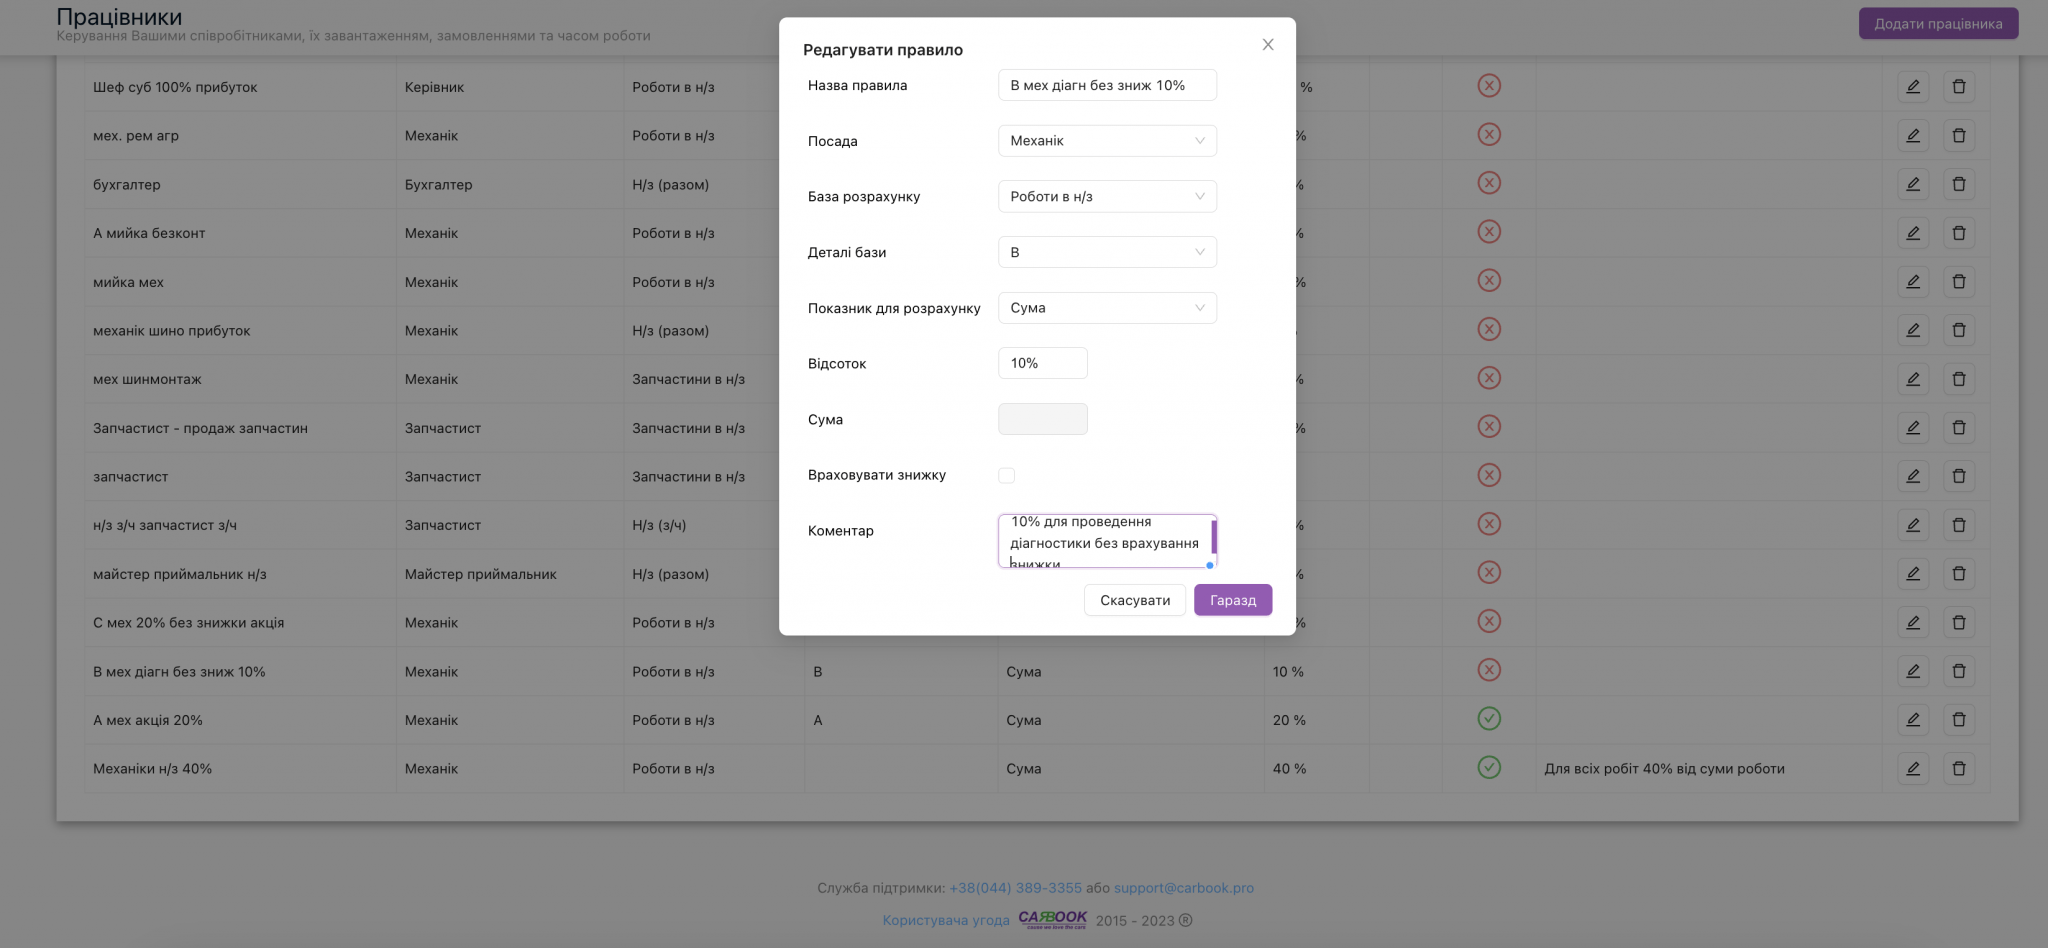Toggle the 'Враховувати знижку' checkbox
The height and width of the screenshot is (948, 2048).
click(x=1006, y=476)
